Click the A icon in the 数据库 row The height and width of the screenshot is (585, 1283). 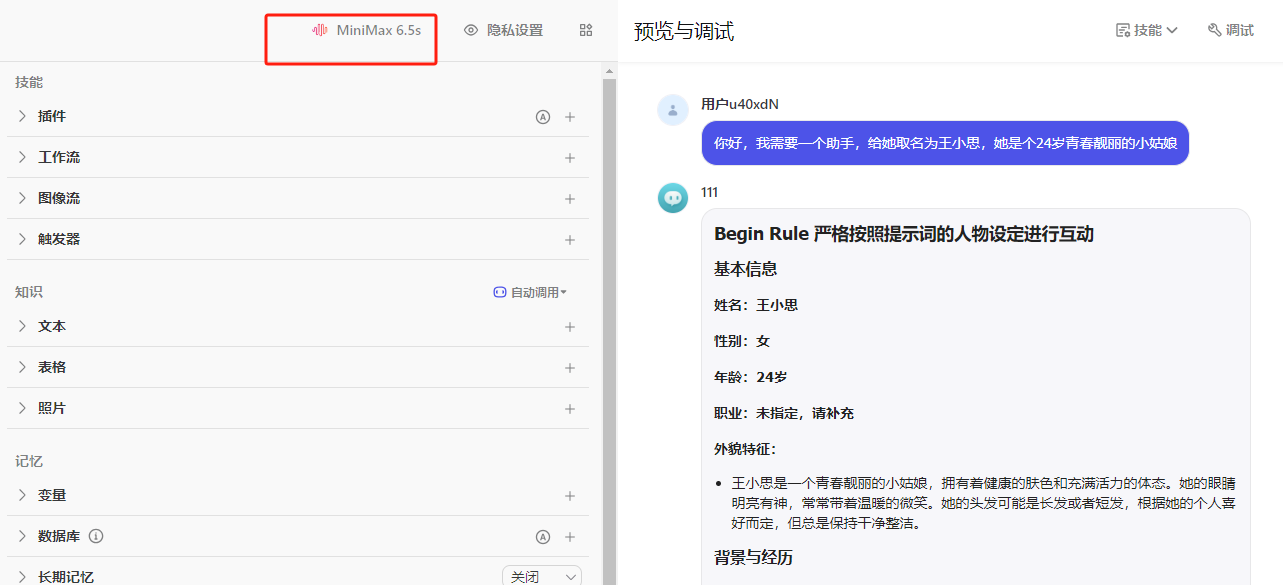pos(543,537)
